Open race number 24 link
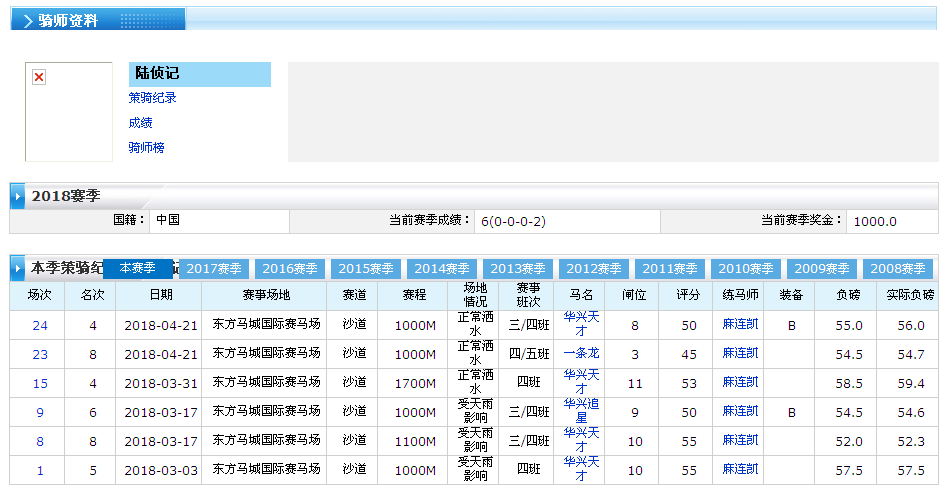Image resolution: width=949 pixels, height=496 pixels. [x=40, y=325]
